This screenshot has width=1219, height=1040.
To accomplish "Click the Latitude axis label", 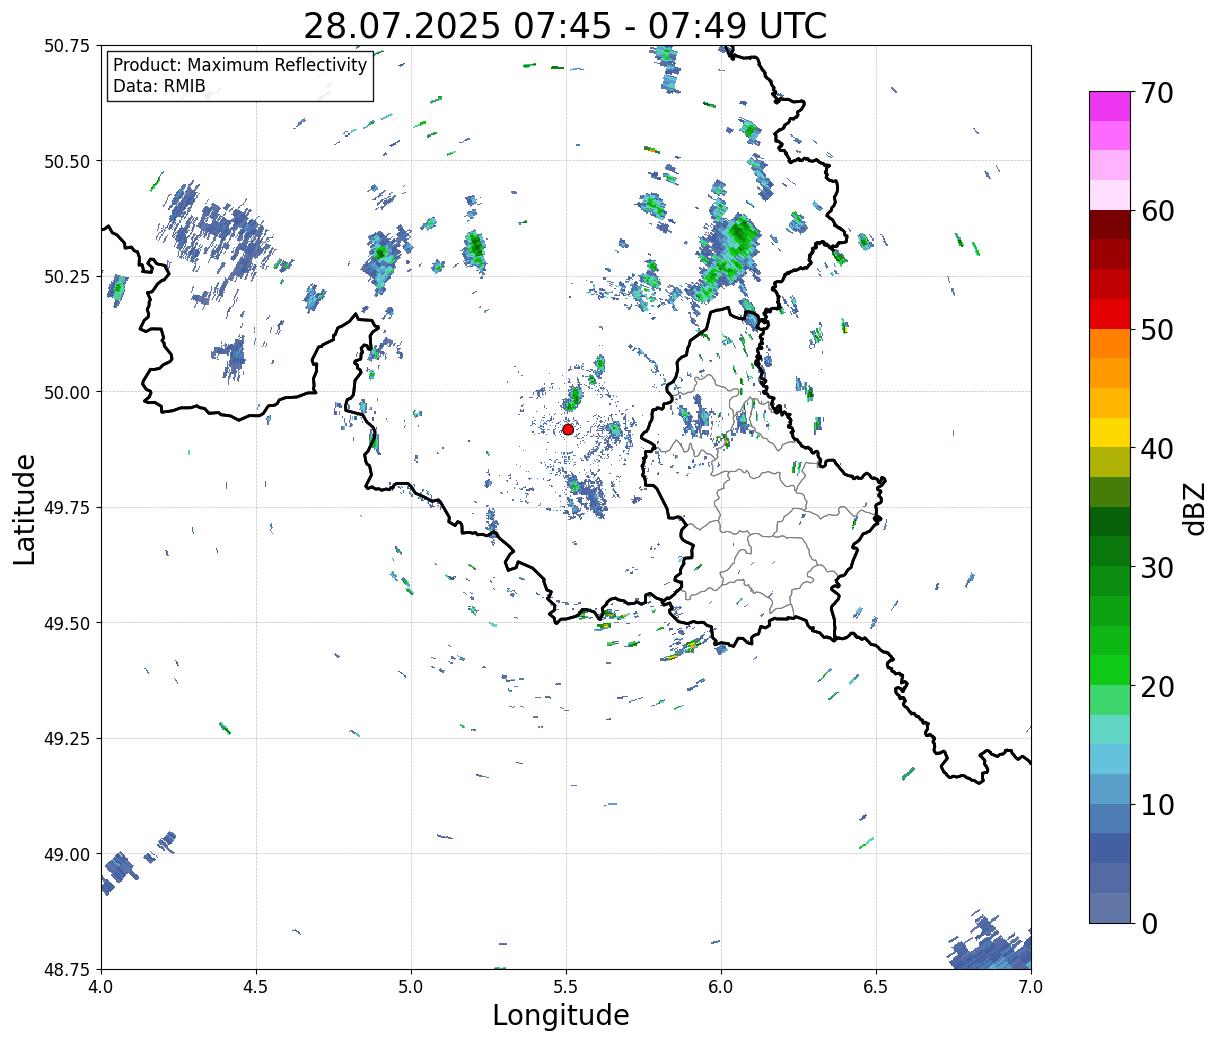I will (x=25, y=508).
